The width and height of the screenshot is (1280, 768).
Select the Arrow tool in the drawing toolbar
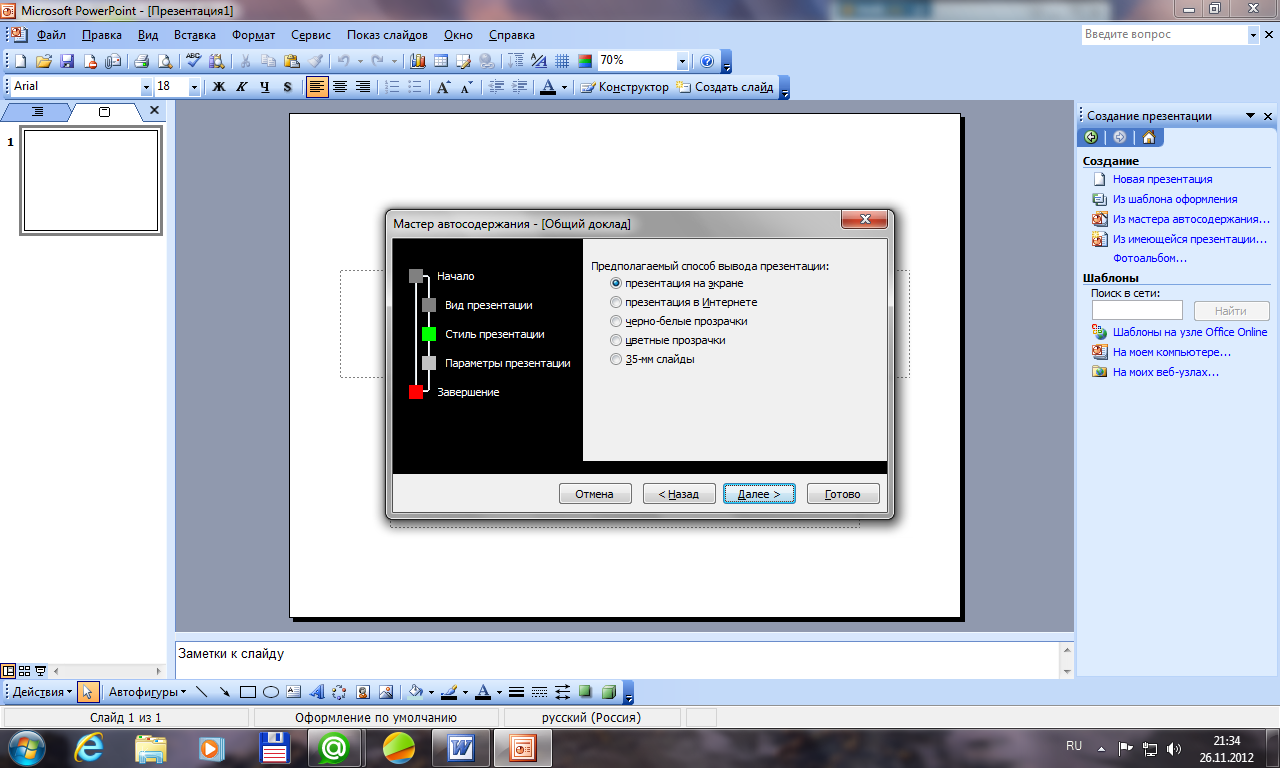click(224, 691)
